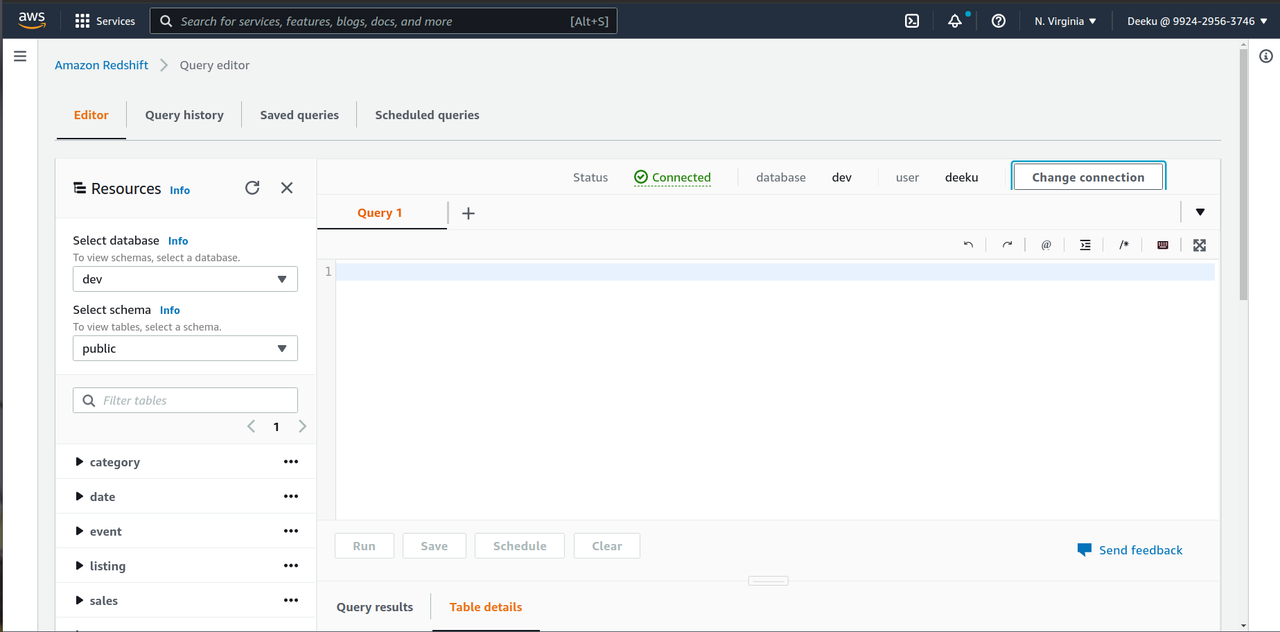Image resolution: width=1280 pixels, height=632 pixels.
Task: Open the actions menu for category table
Action: pyautogui.click(x=291, y=462)
